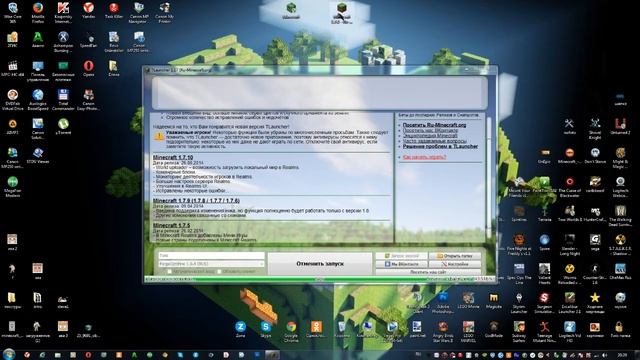
Task: Open the MegaFon Modem desktop icon
Action: point(12,186)
